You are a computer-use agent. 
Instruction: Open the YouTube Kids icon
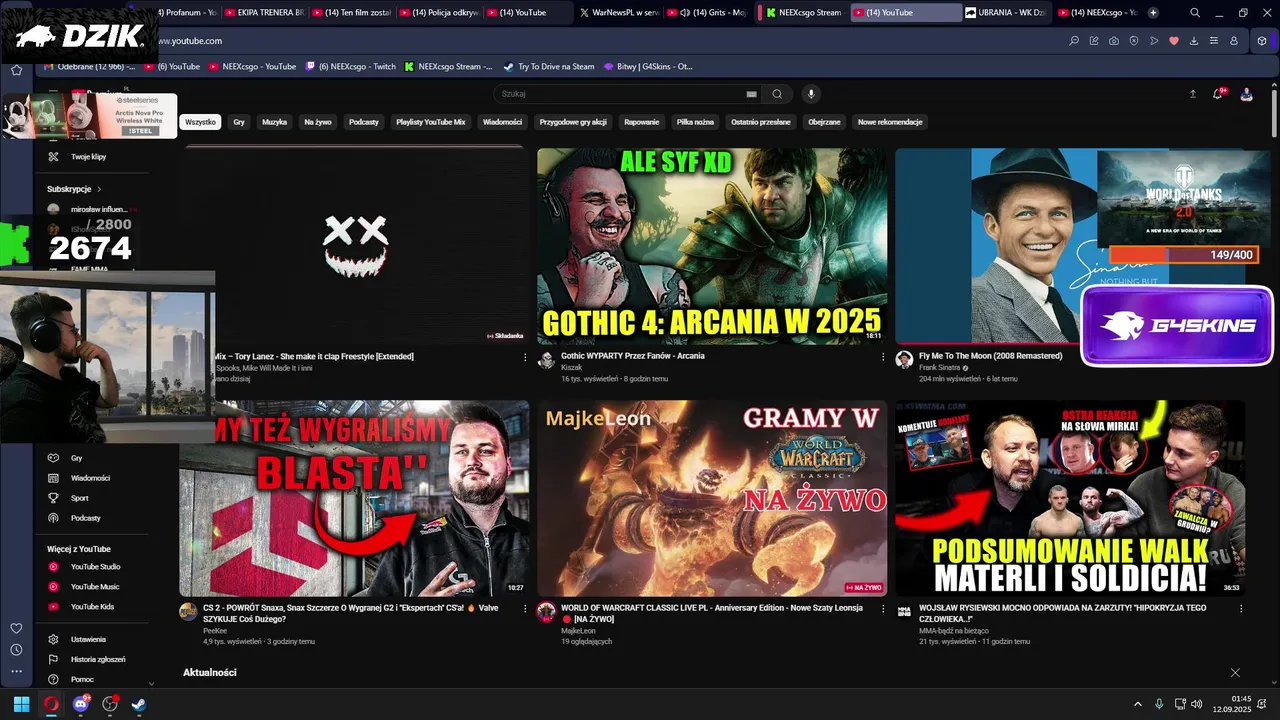coord(53,607)
